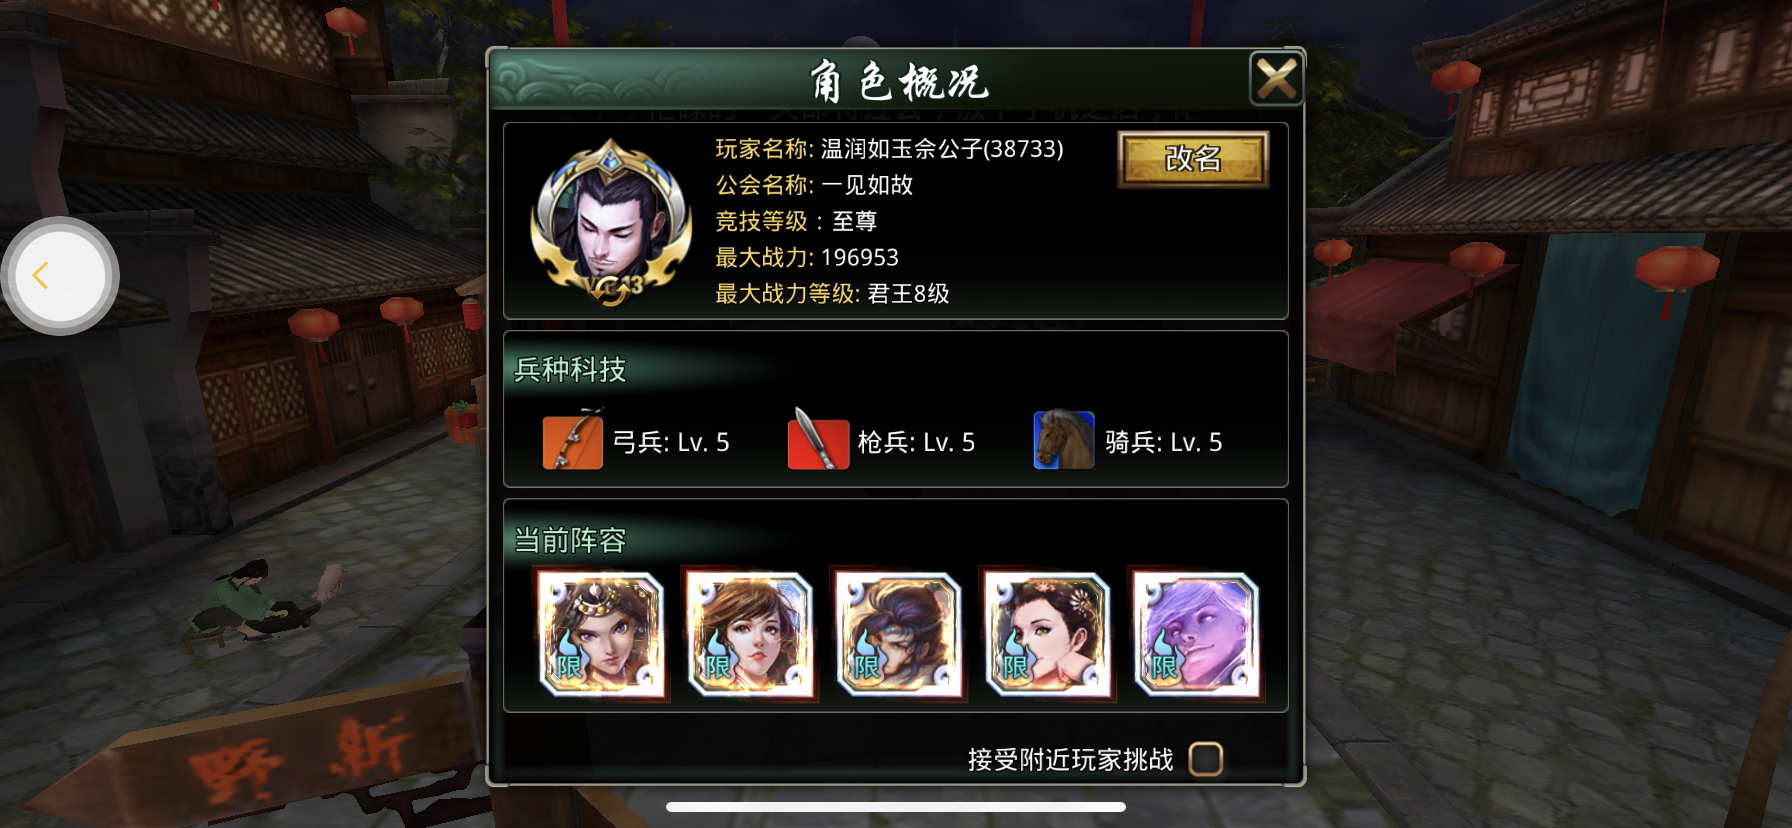Select the 枪兵 spearman icon

[x=818, y=440]
